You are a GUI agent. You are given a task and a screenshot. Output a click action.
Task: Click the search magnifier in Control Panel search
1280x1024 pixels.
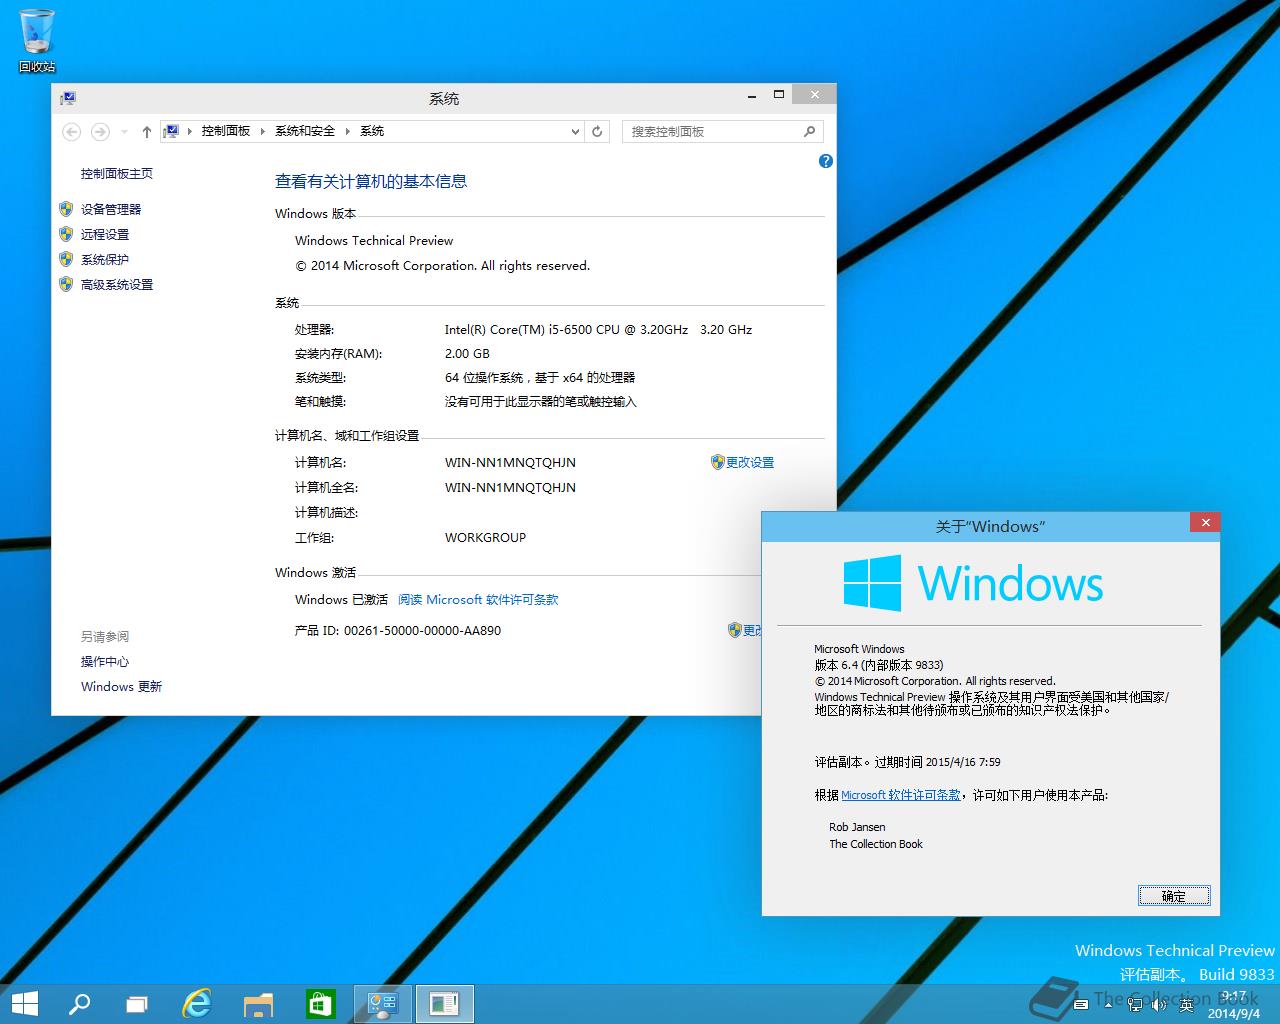coord(809,132)
